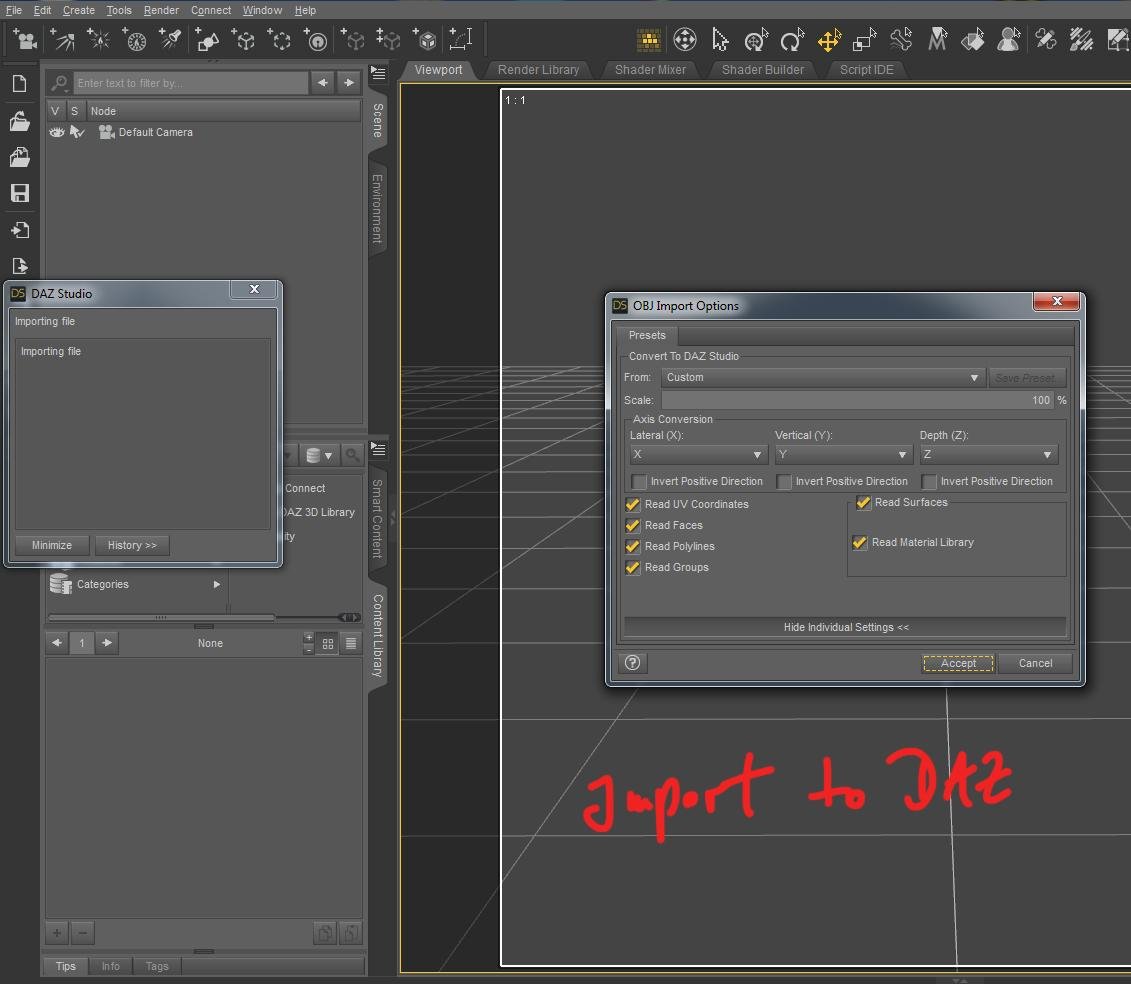Activate the Scale tool

863,40
